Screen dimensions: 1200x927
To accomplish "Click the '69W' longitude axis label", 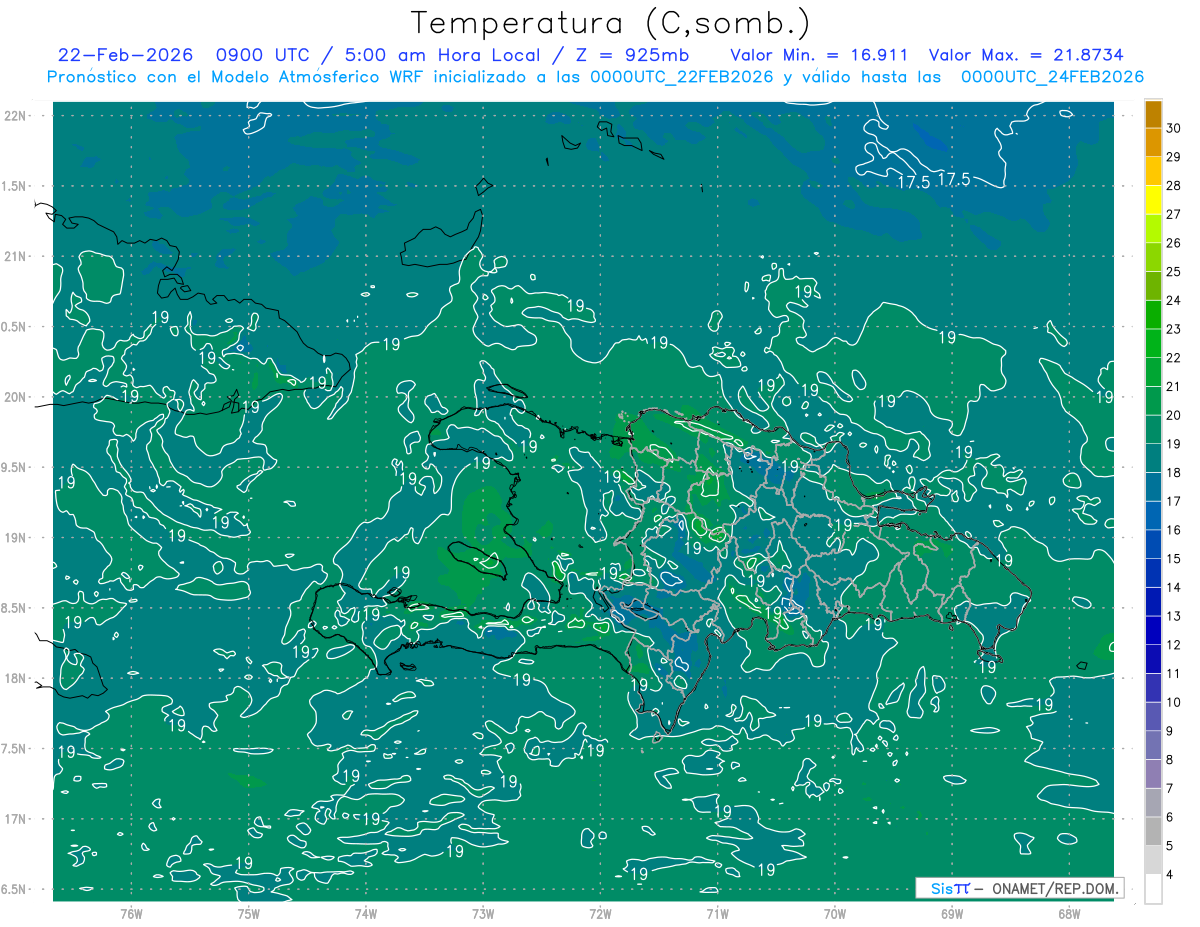I will click(952, 913).
